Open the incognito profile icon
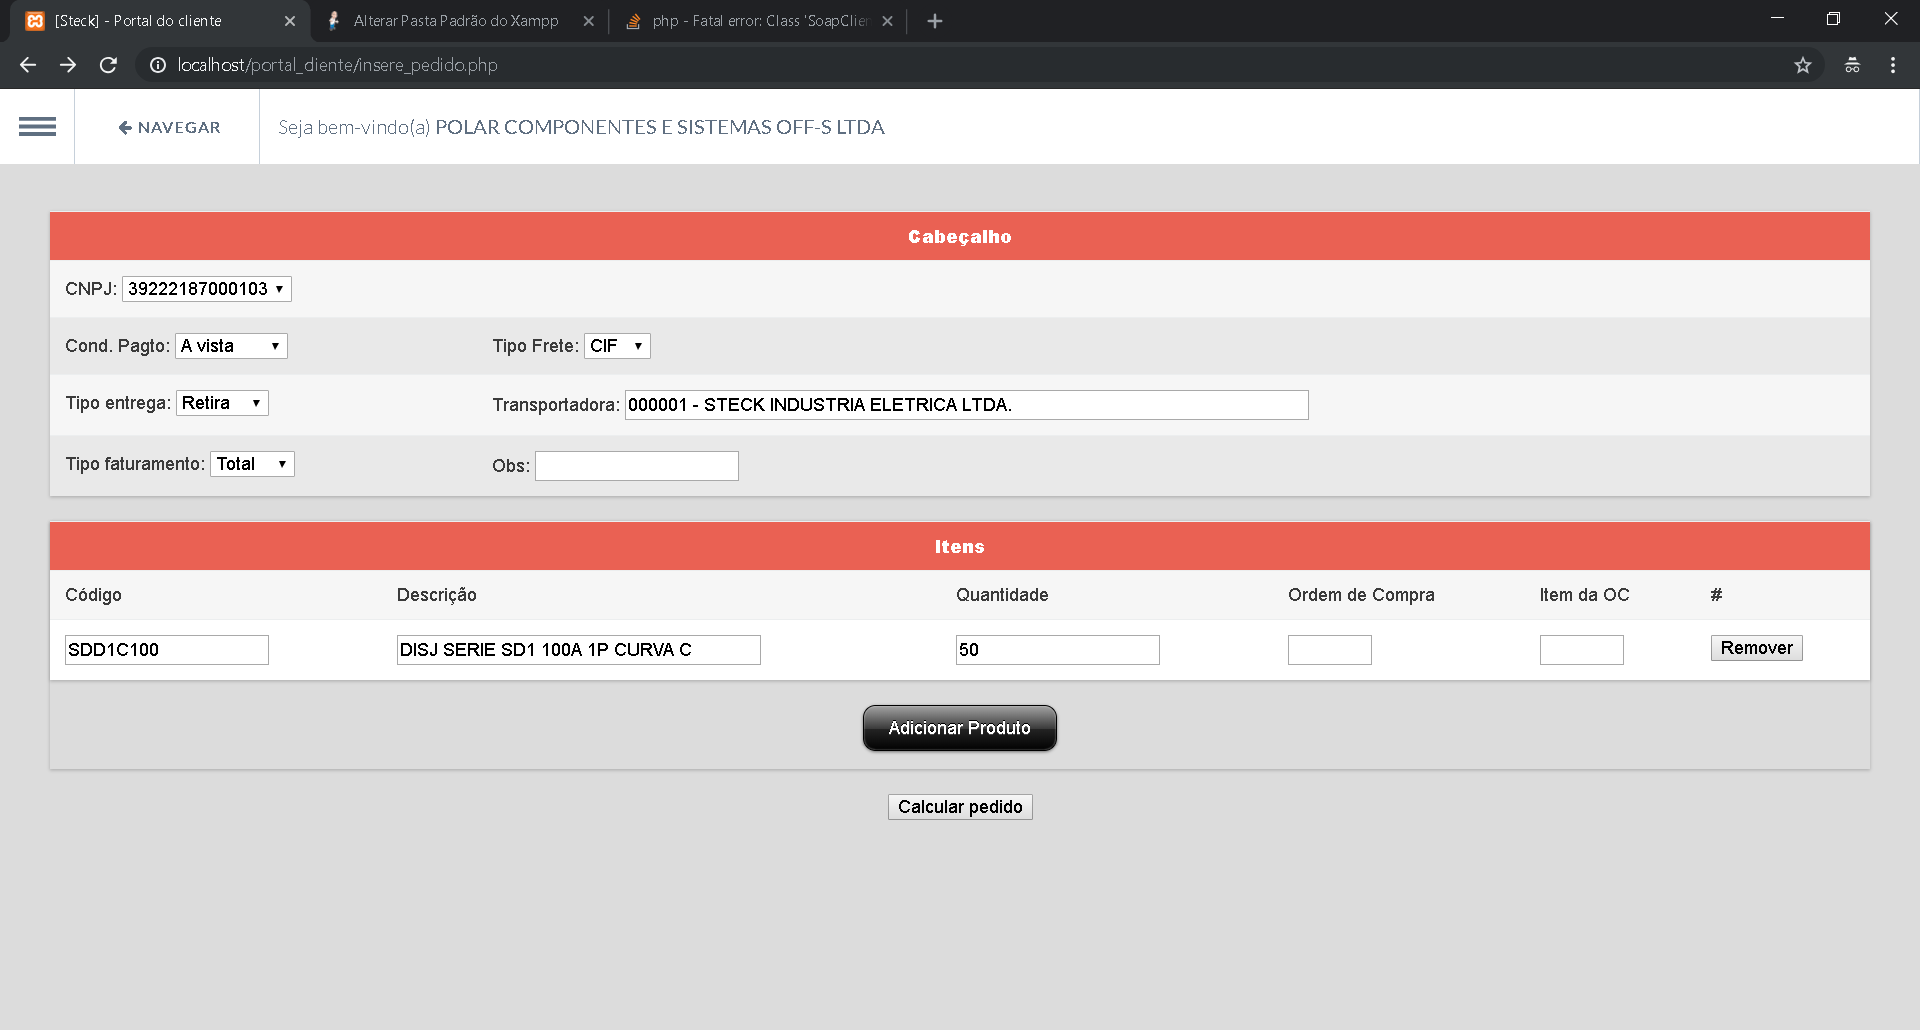Screen dimensions: 1920x1030 pos(1852,65)
